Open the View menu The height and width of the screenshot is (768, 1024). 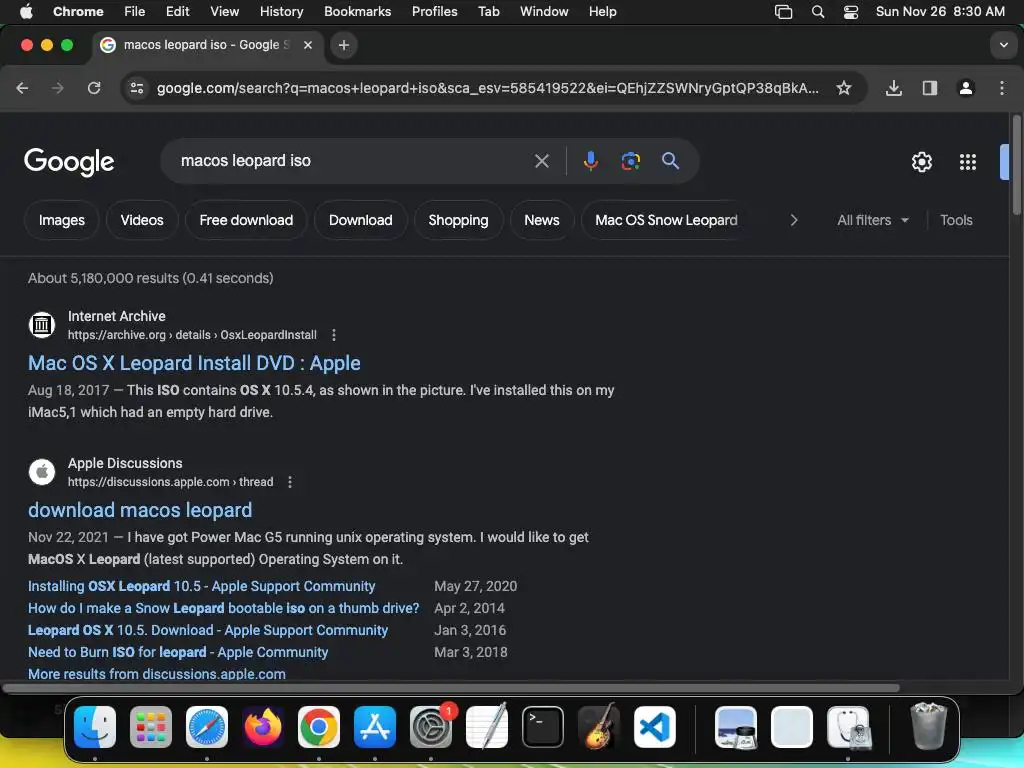(x=224, y=12)
